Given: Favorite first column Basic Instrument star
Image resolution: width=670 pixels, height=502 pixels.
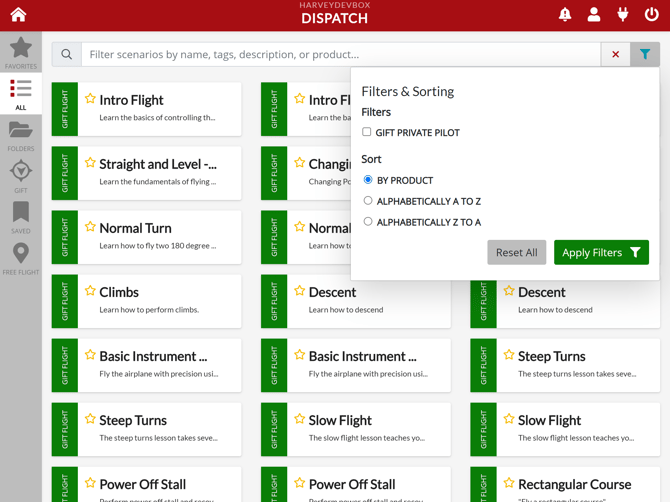Looking at the screenshot, I should tap(90, 355).
